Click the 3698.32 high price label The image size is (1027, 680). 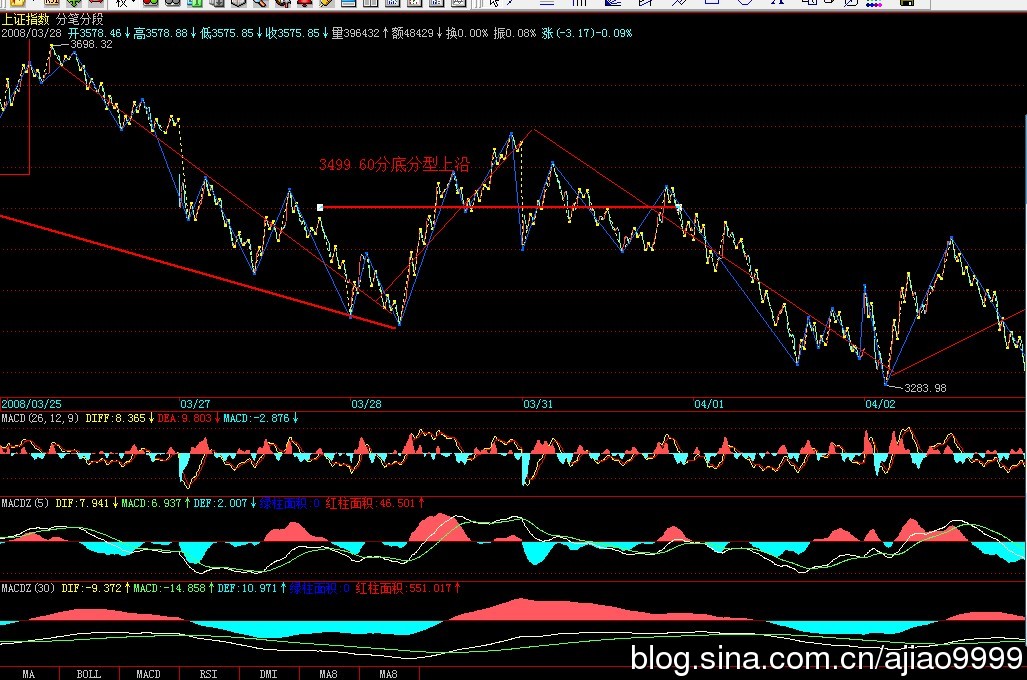click(x=92, y=44)
